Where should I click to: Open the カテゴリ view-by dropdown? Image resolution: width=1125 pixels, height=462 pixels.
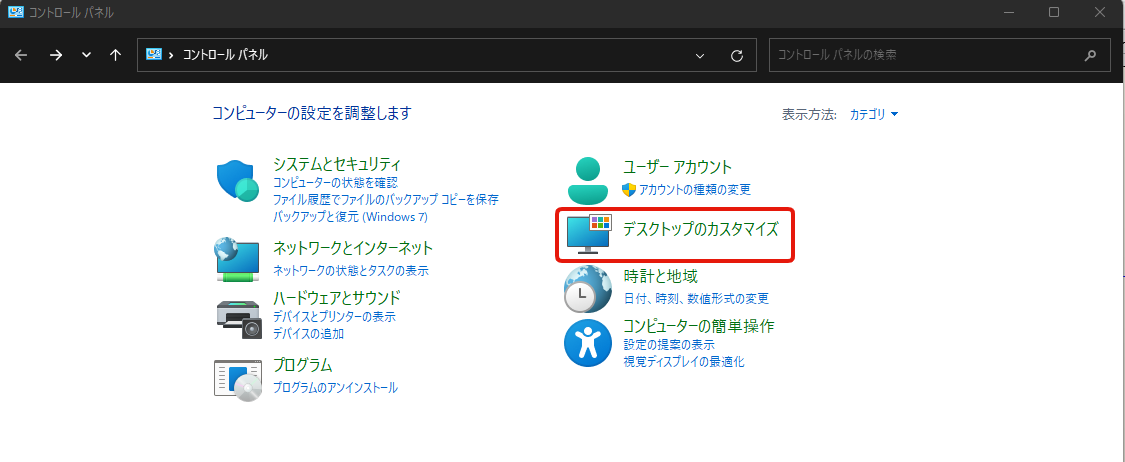(873, 115)
